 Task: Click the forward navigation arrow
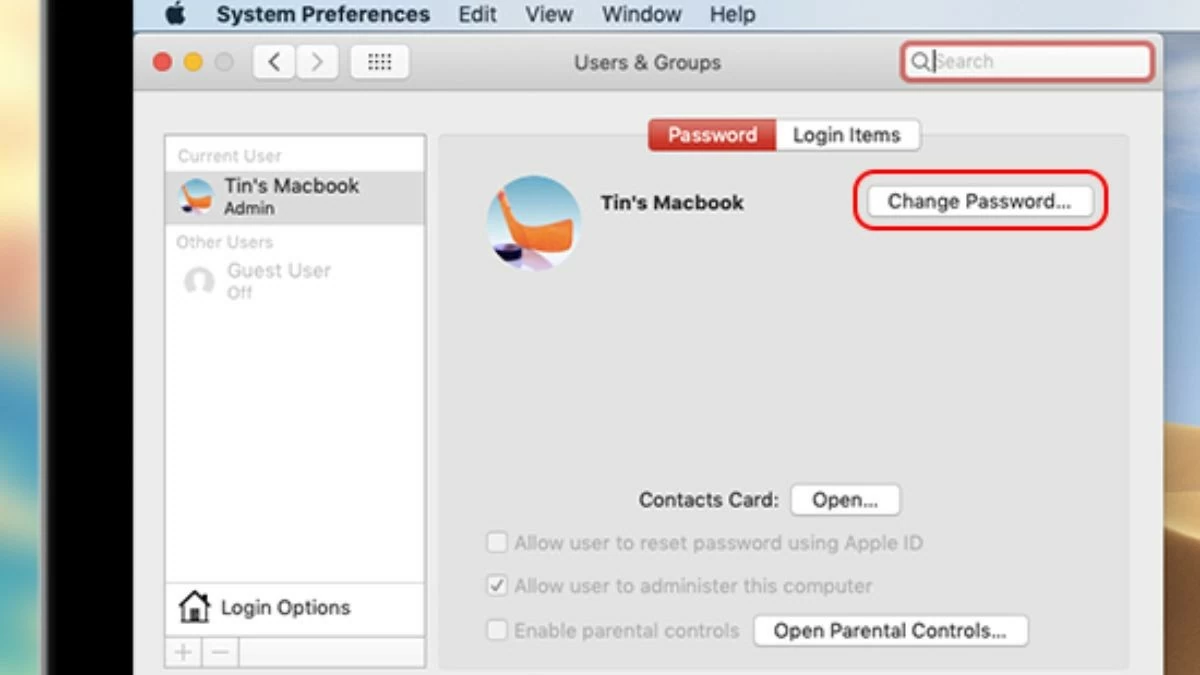pyautogui.click(x=316, y=62)
